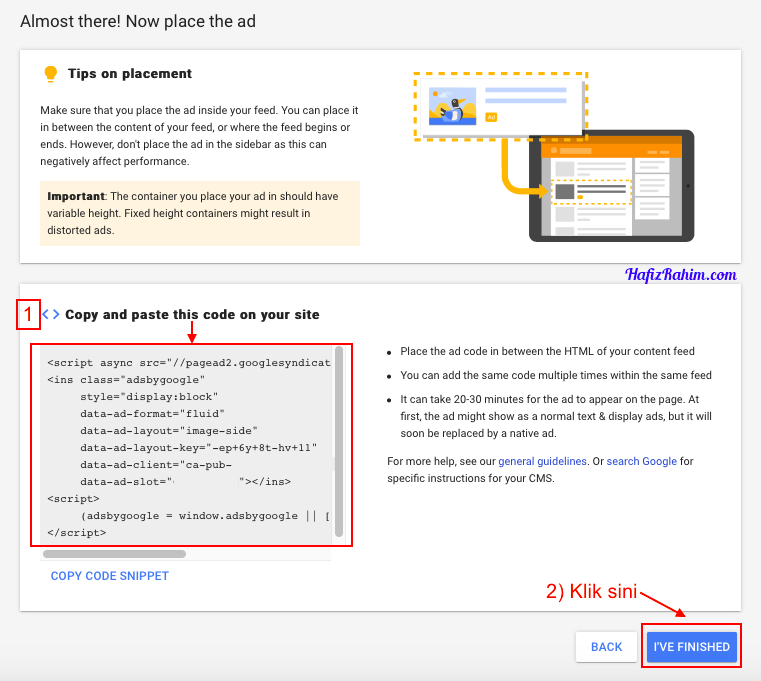Click the code box vertical scrollbar
This screenshot has width=761, height=681.
coord(339,440)
